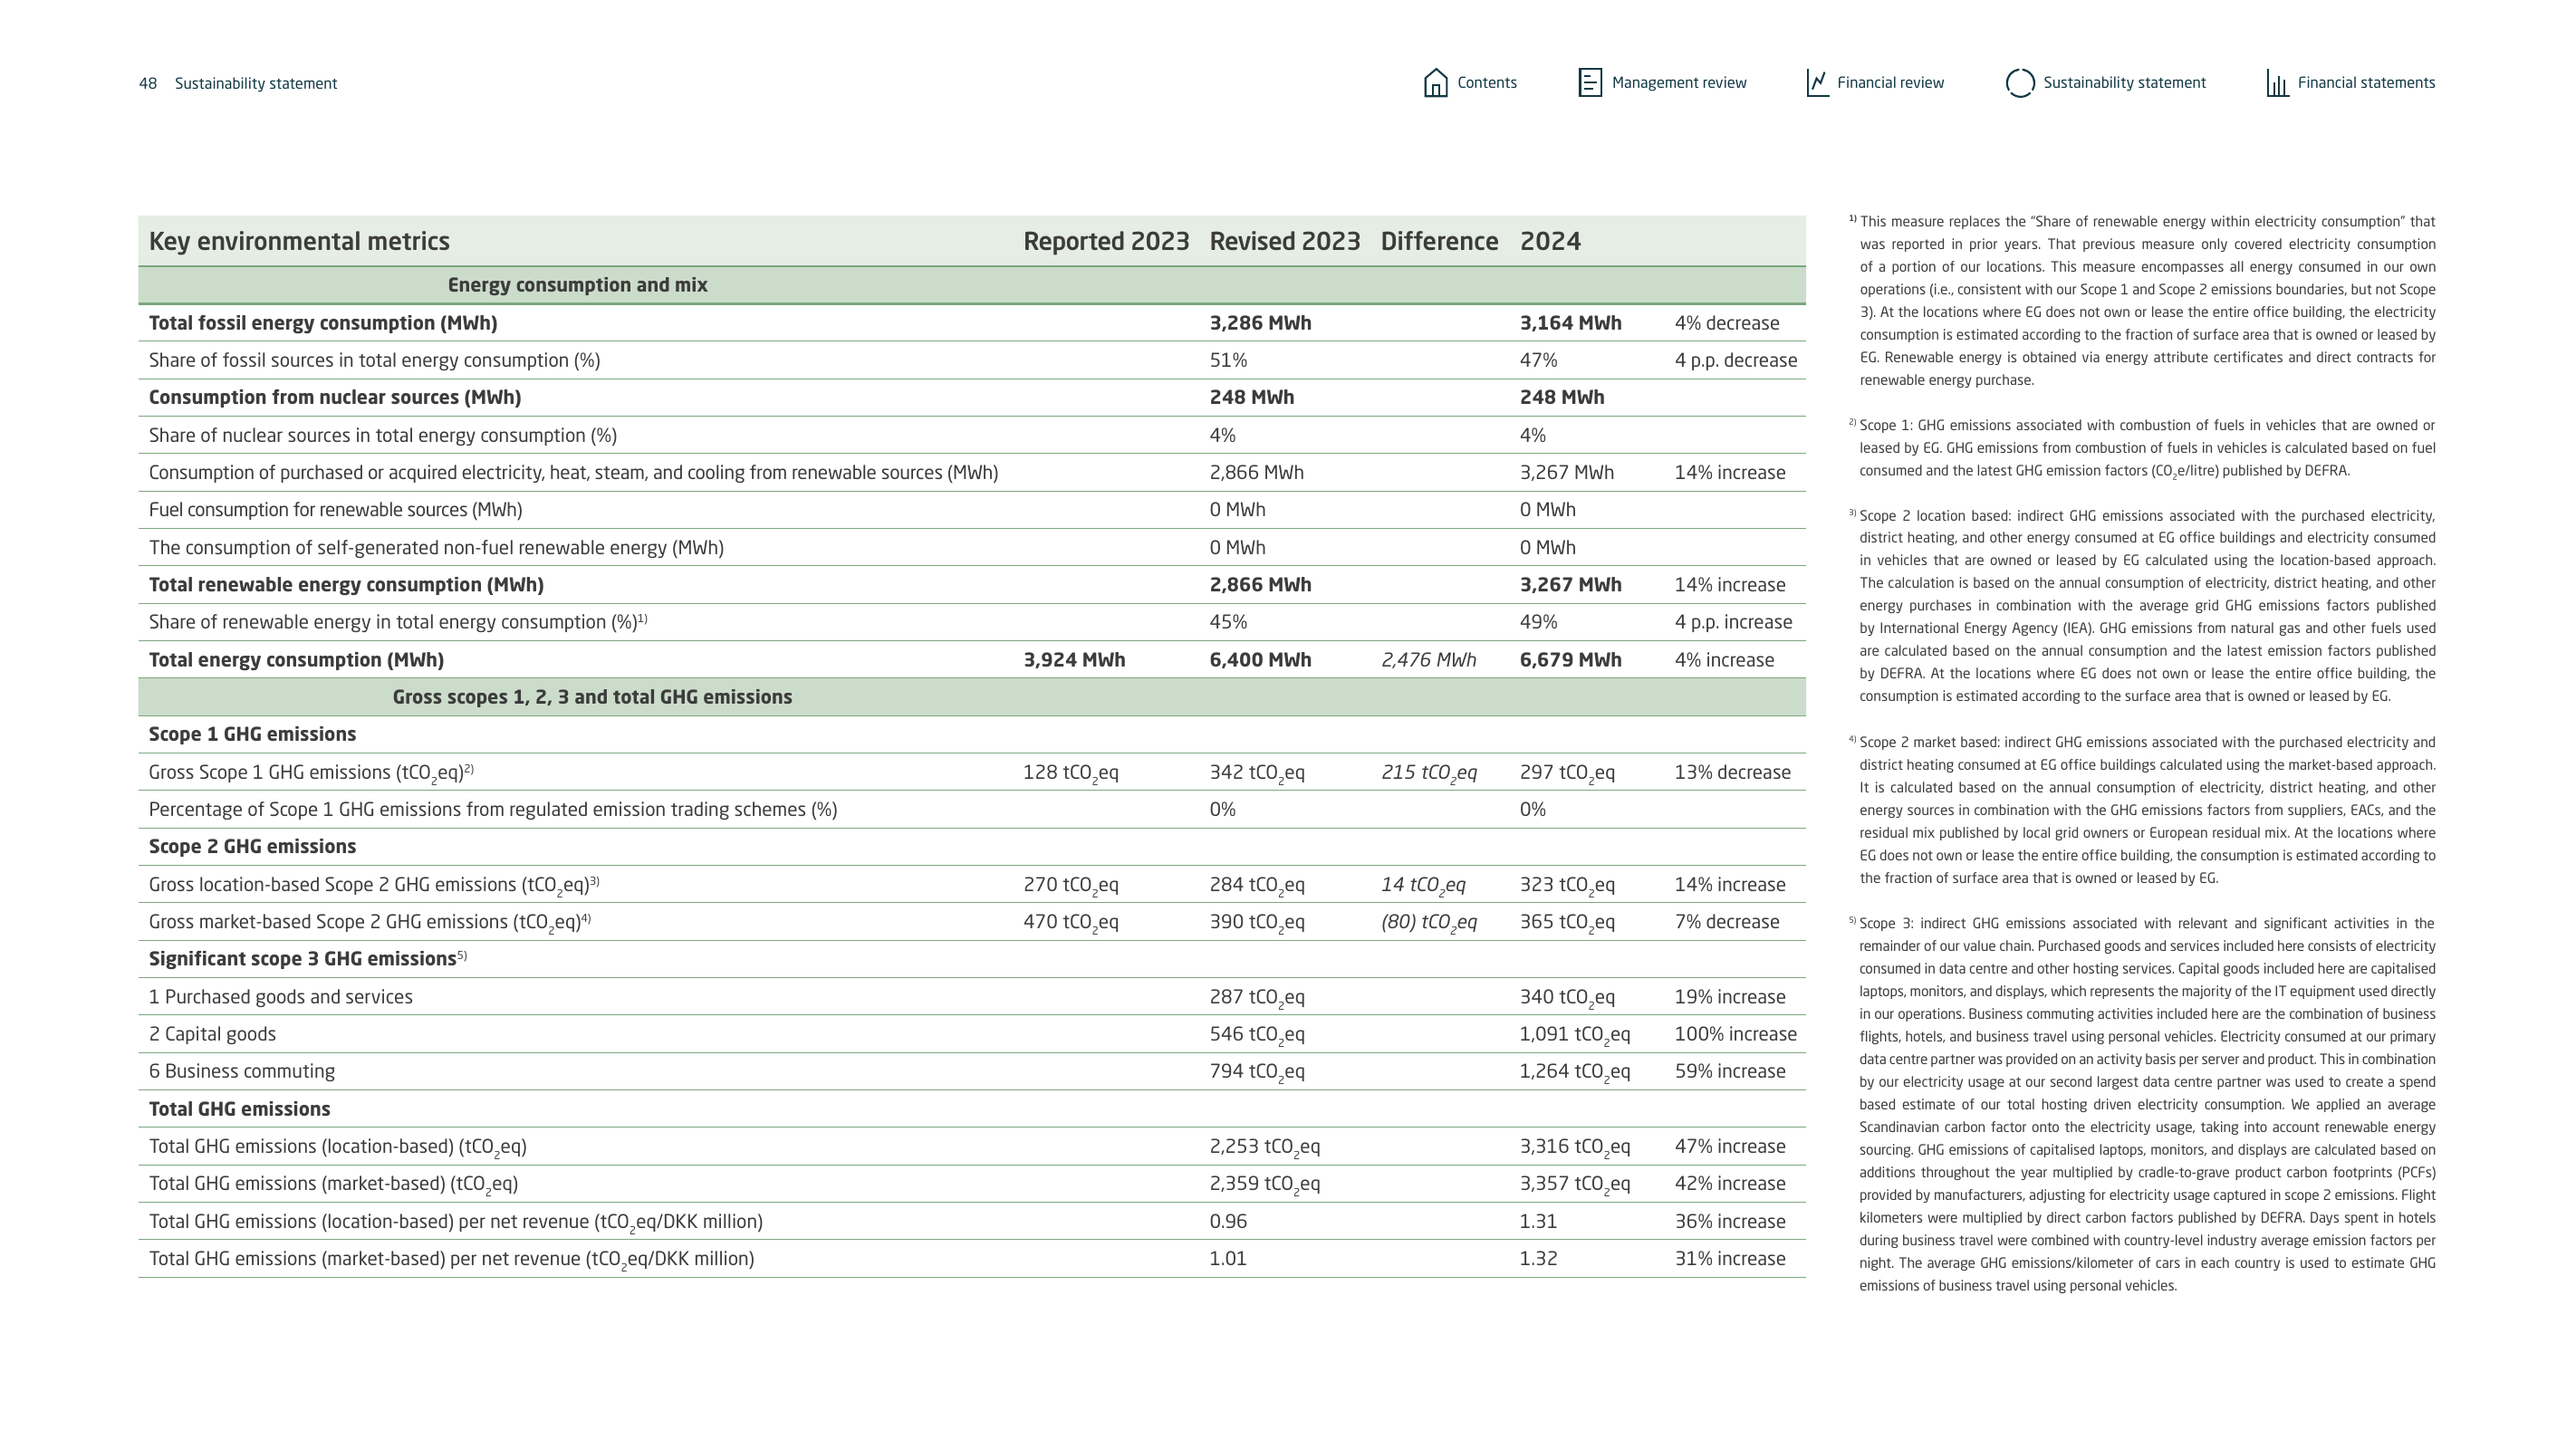Click the 'Difference' column header

(1439, 241)
